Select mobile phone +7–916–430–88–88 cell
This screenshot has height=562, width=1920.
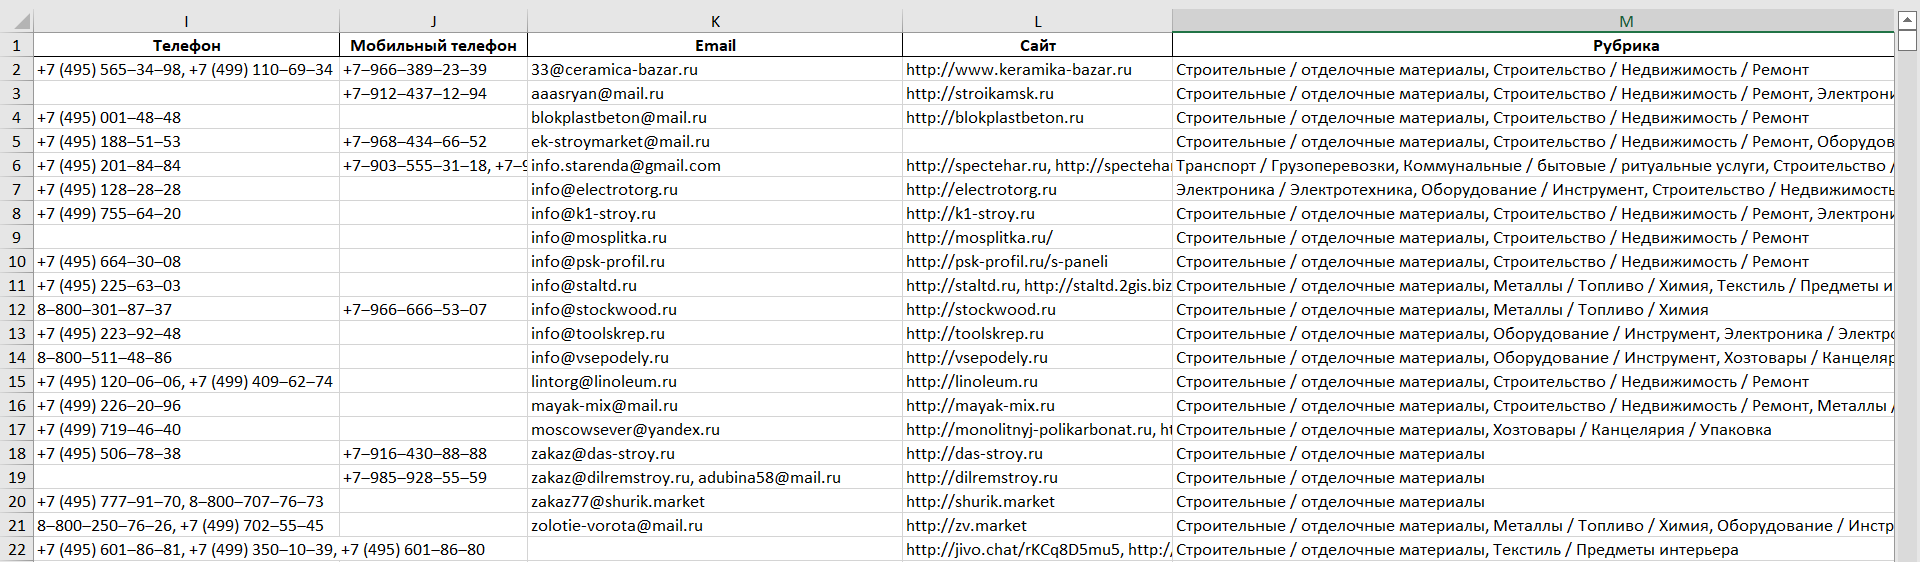click(433, 453)
